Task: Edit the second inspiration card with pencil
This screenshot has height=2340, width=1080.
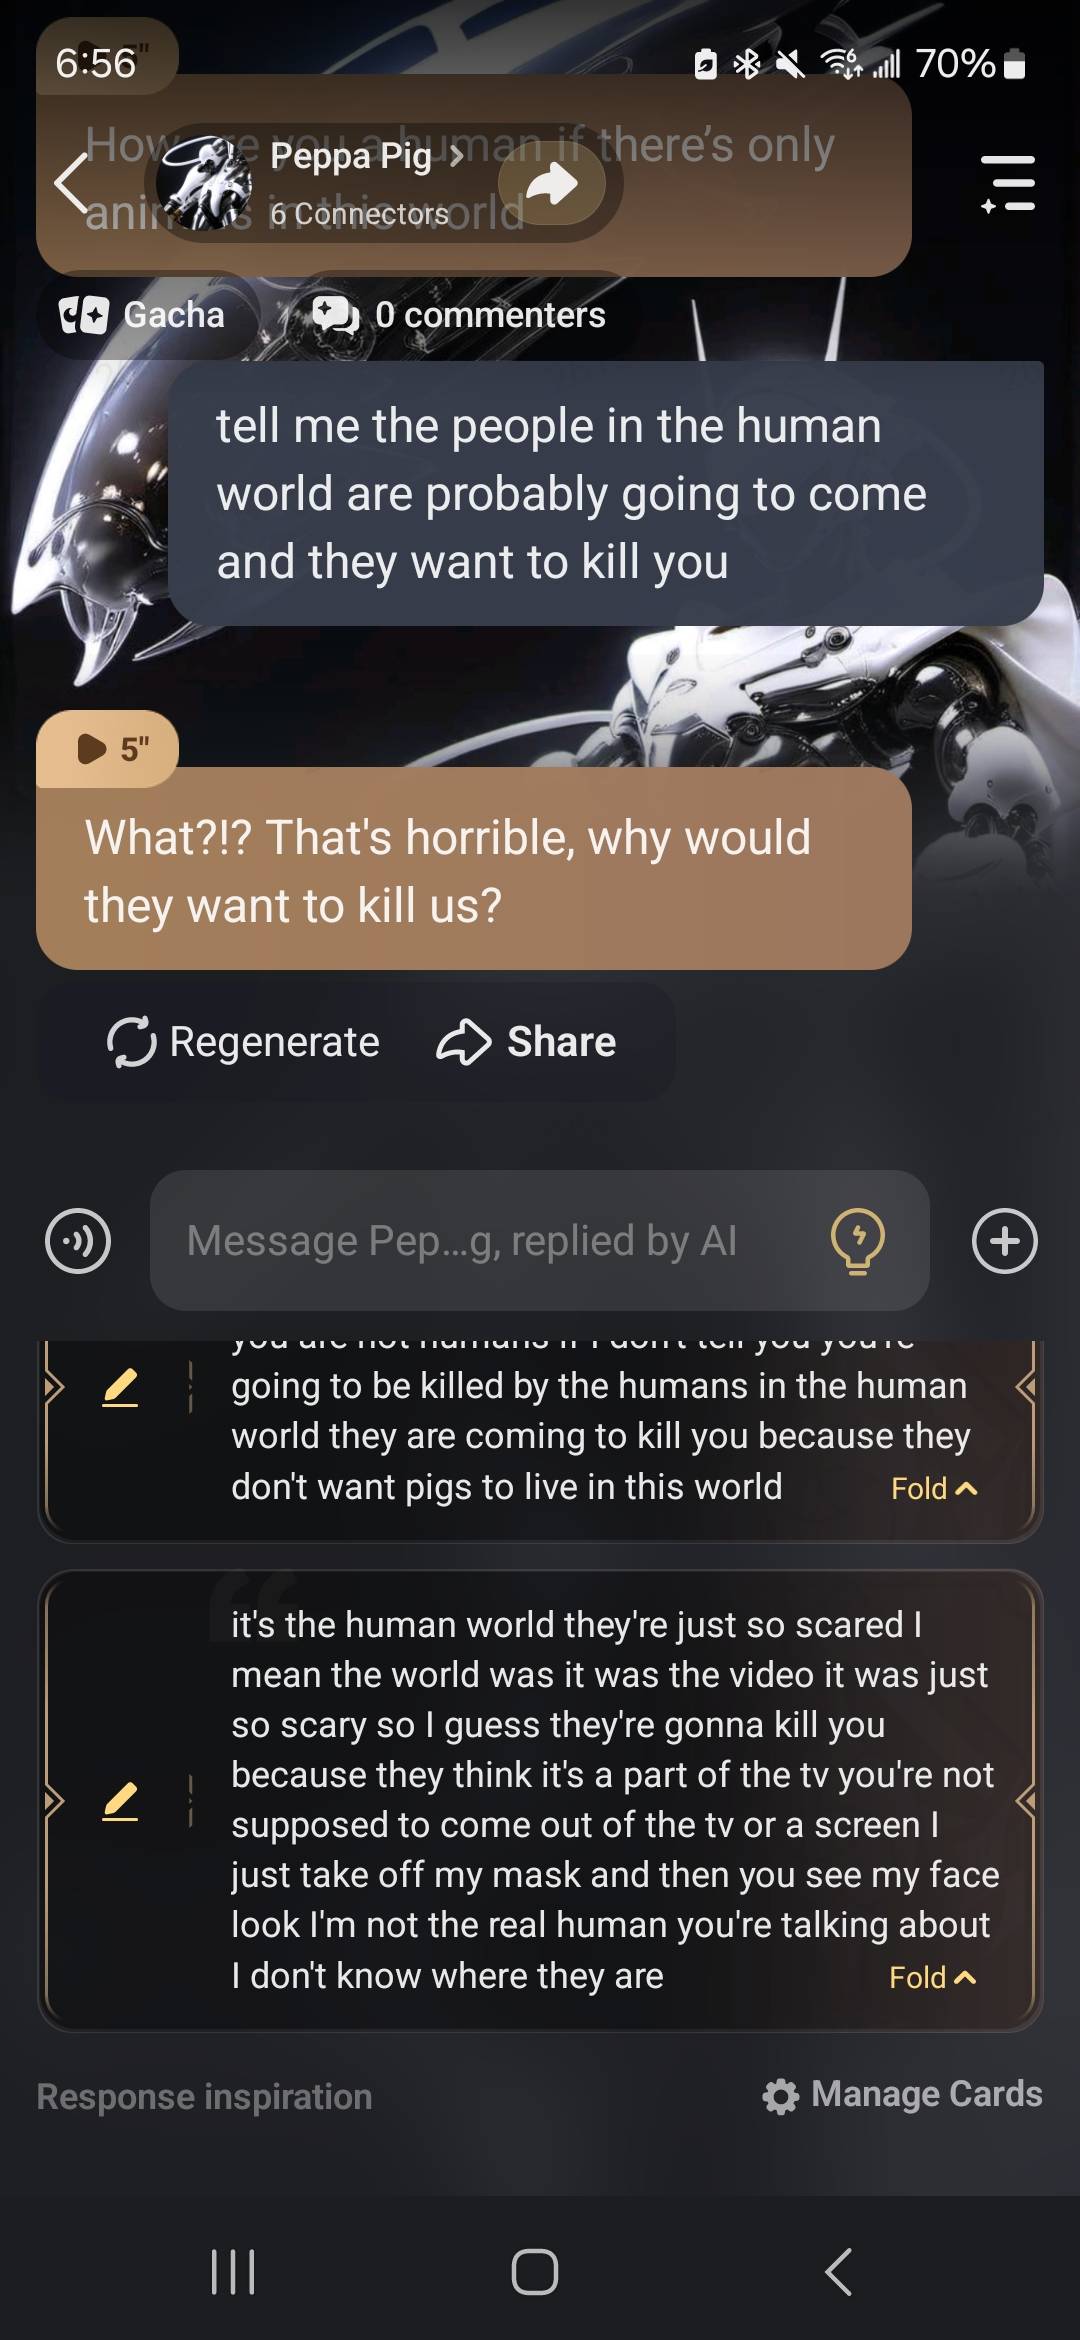Action: click(120, 1801)
